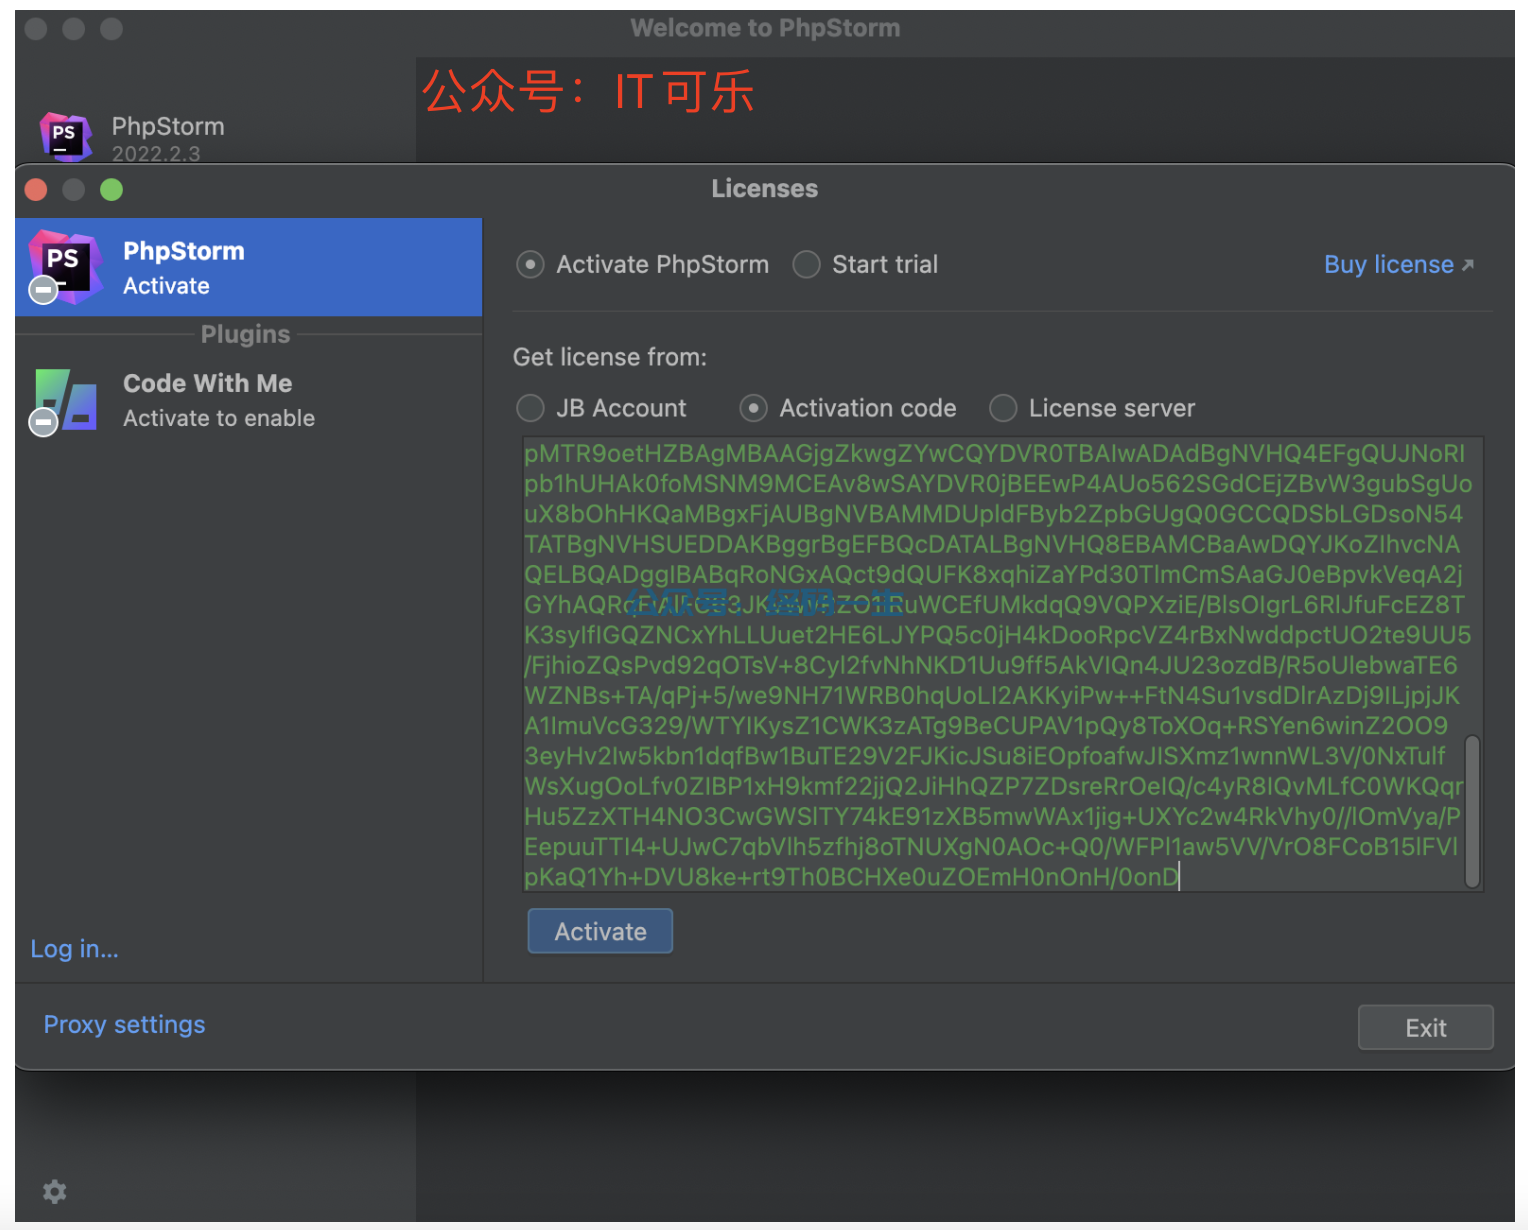Image resolution: width=1528 pixels, height=1230 pixels.
Task: Click 'Activate to enable' text under Code With Me
Action: pos(219,419)
